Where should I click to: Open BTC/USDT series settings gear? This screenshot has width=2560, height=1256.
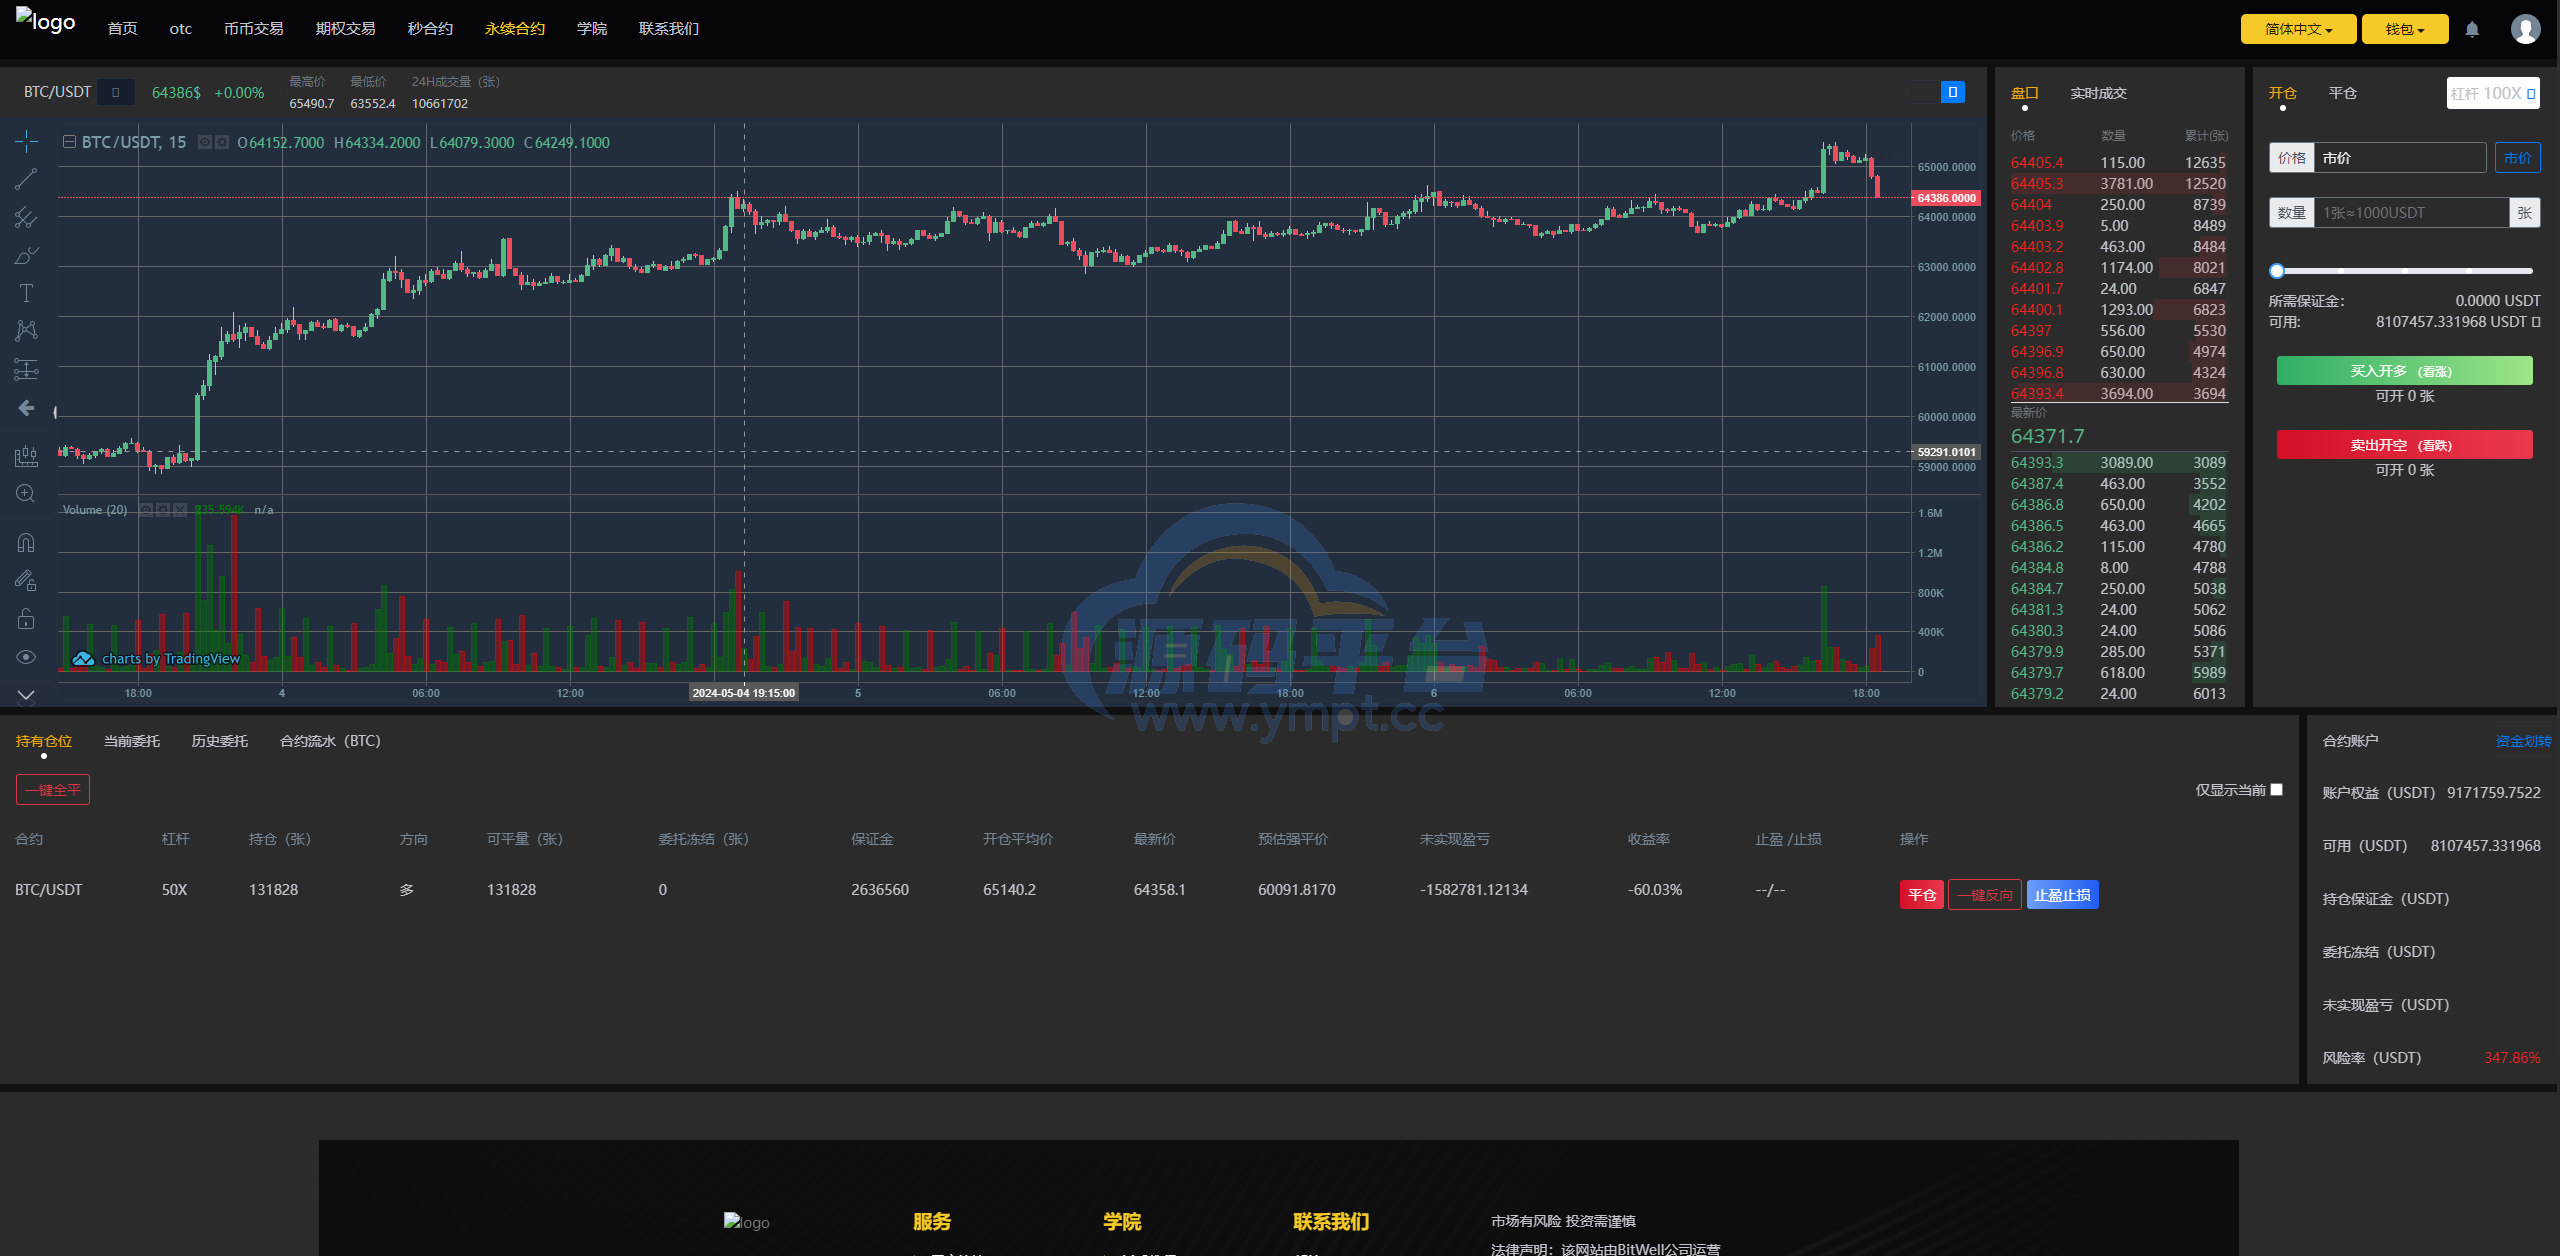221,142
